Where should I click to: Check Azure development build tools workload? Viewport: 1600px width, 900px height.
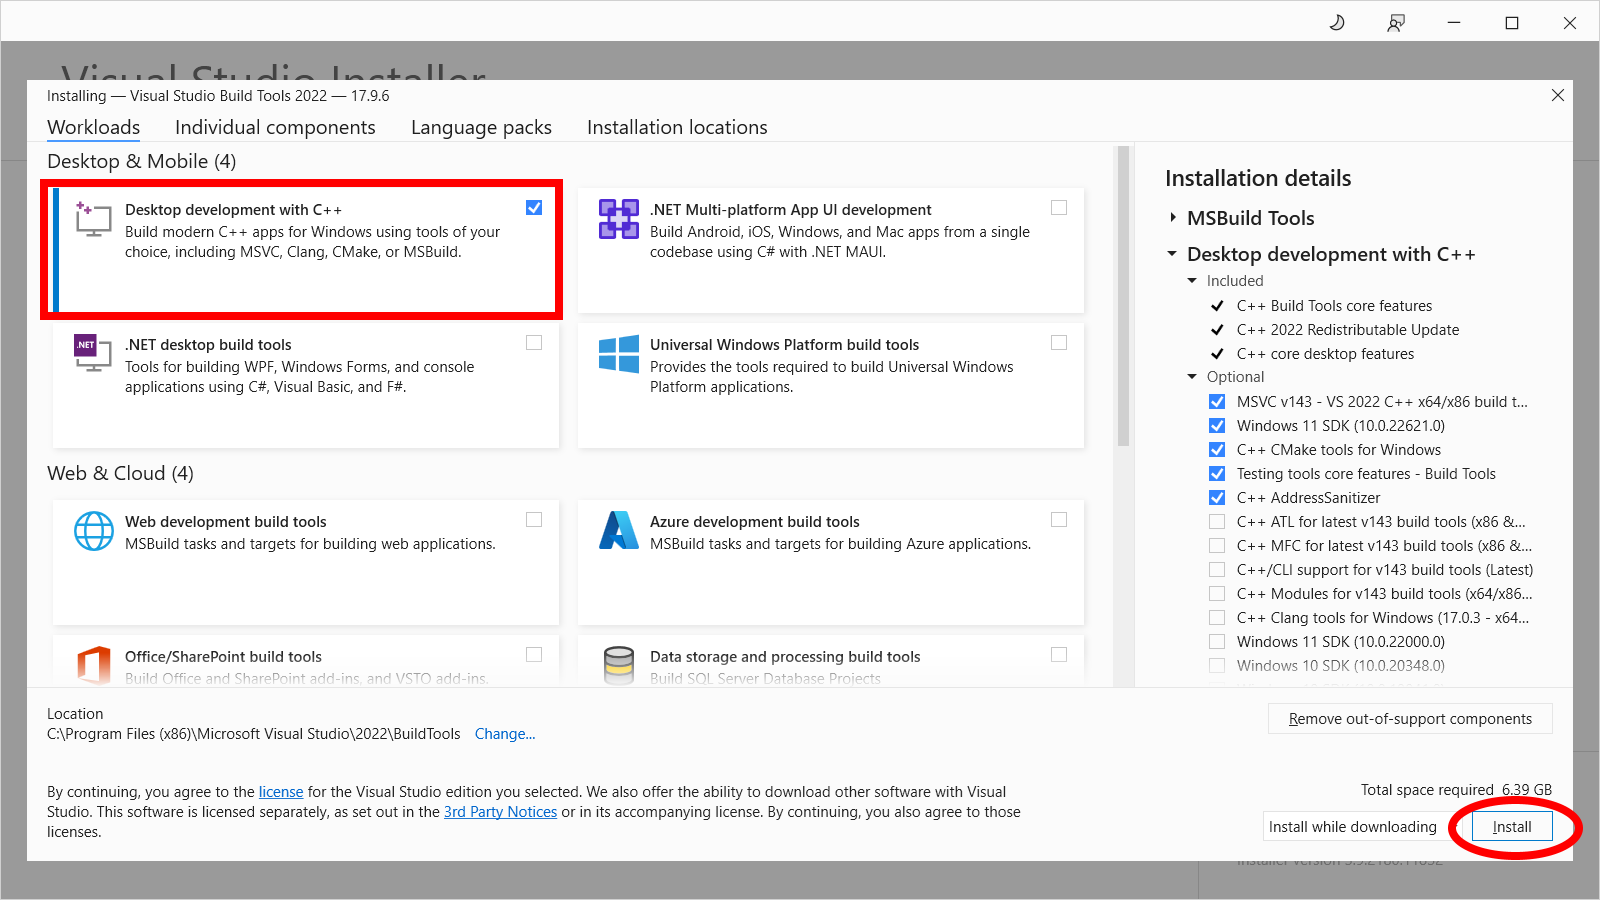[x=1059, y=520]
